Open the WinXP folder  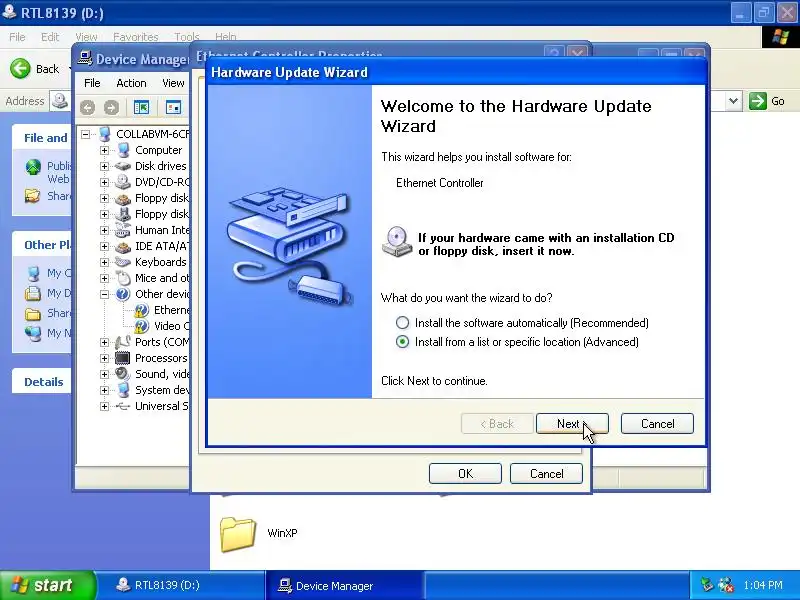click(238, 534)
